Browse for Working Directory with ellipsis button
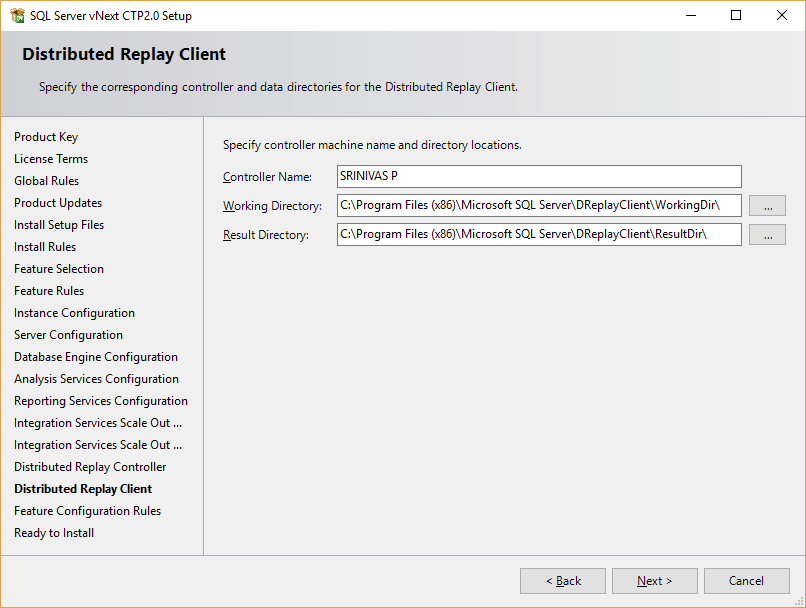Screen dimensions: 806x608 coord(767,206)
